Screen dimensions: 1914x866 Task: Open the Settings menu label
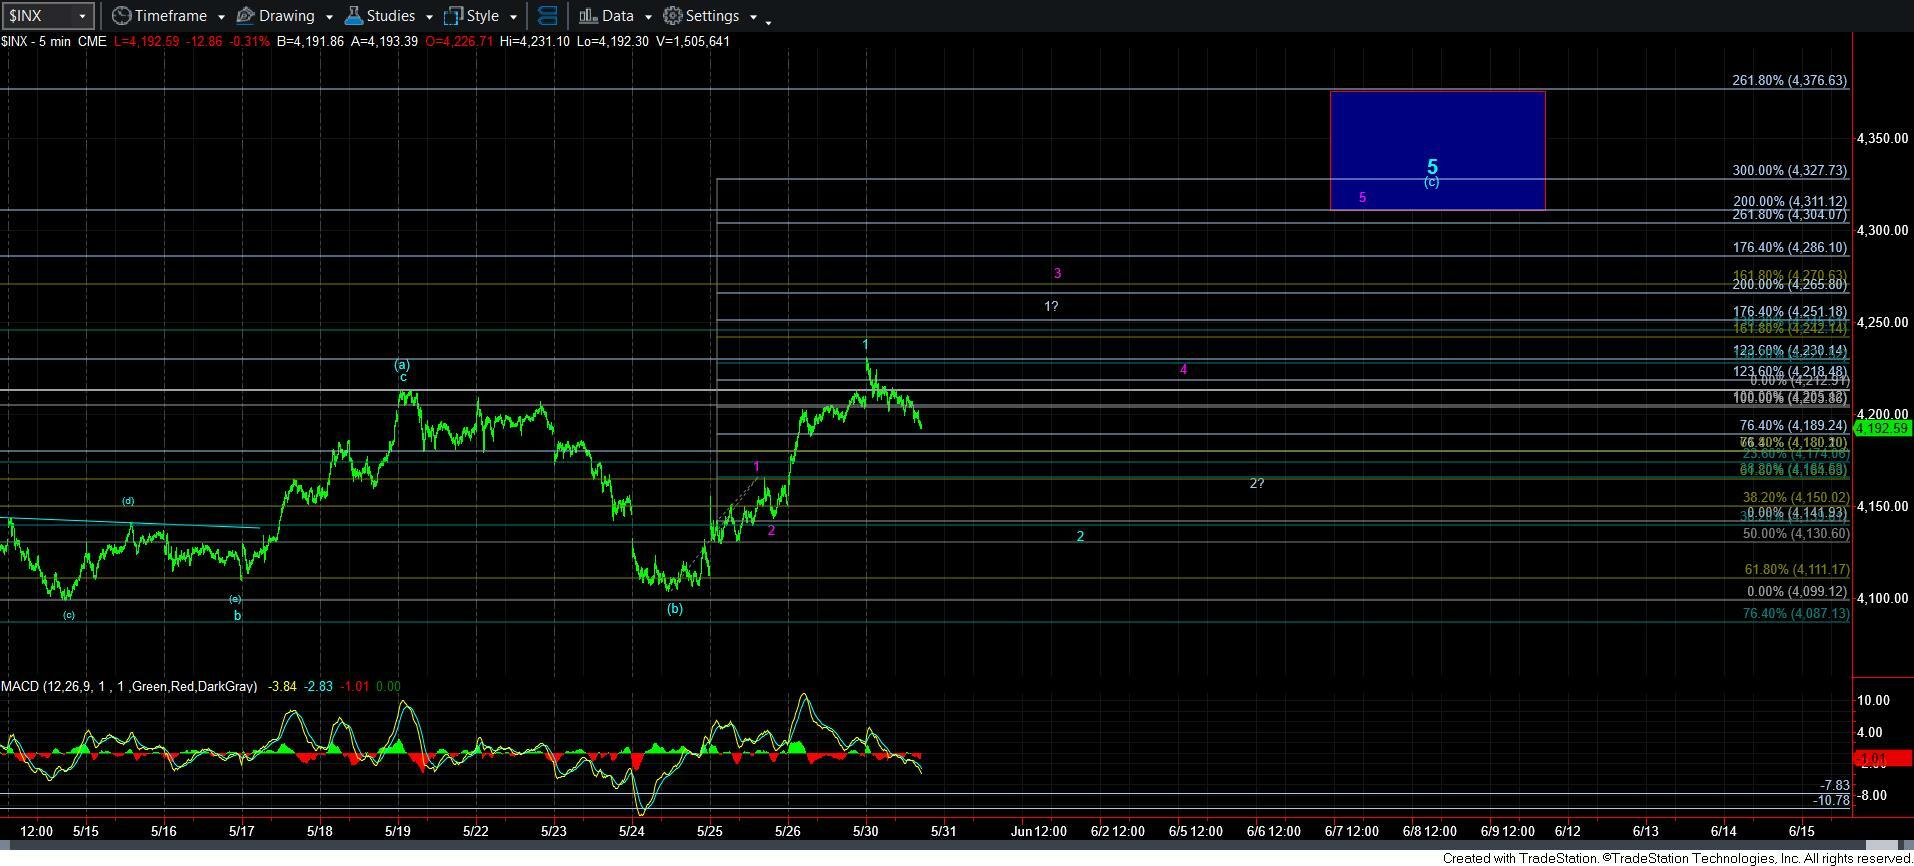[712, 16]
